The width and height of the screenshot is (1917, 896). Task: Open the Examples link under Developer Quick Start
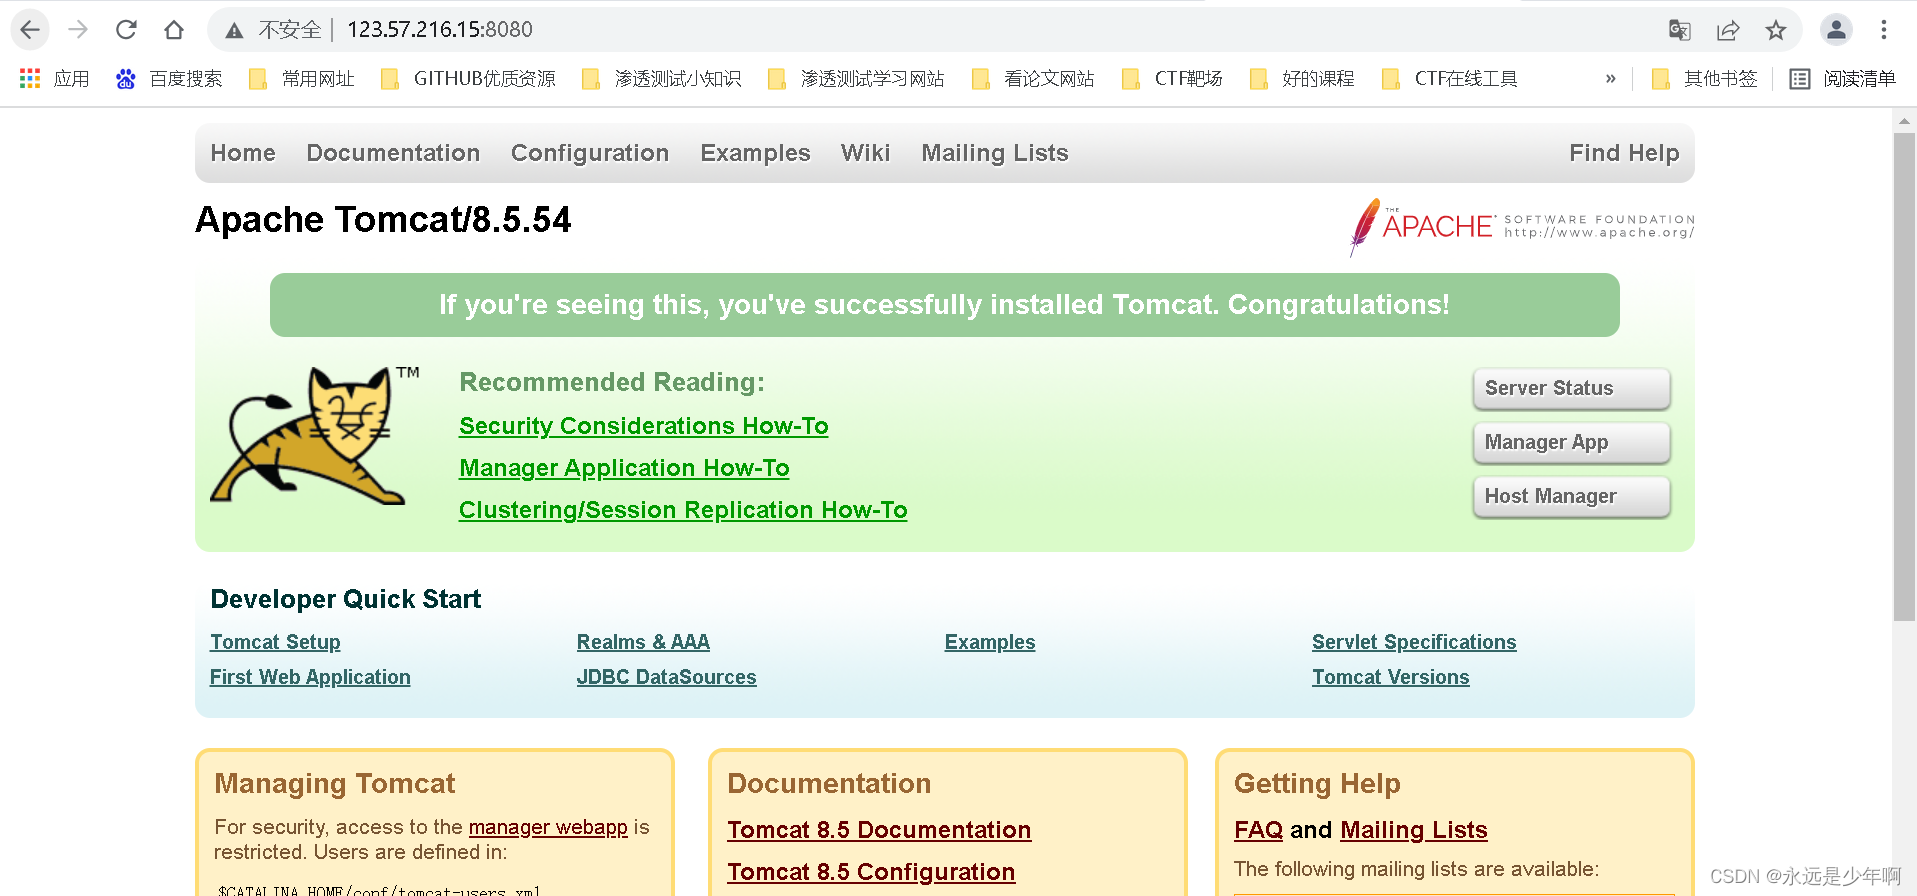pyautogui.click(x=990, y=642)
